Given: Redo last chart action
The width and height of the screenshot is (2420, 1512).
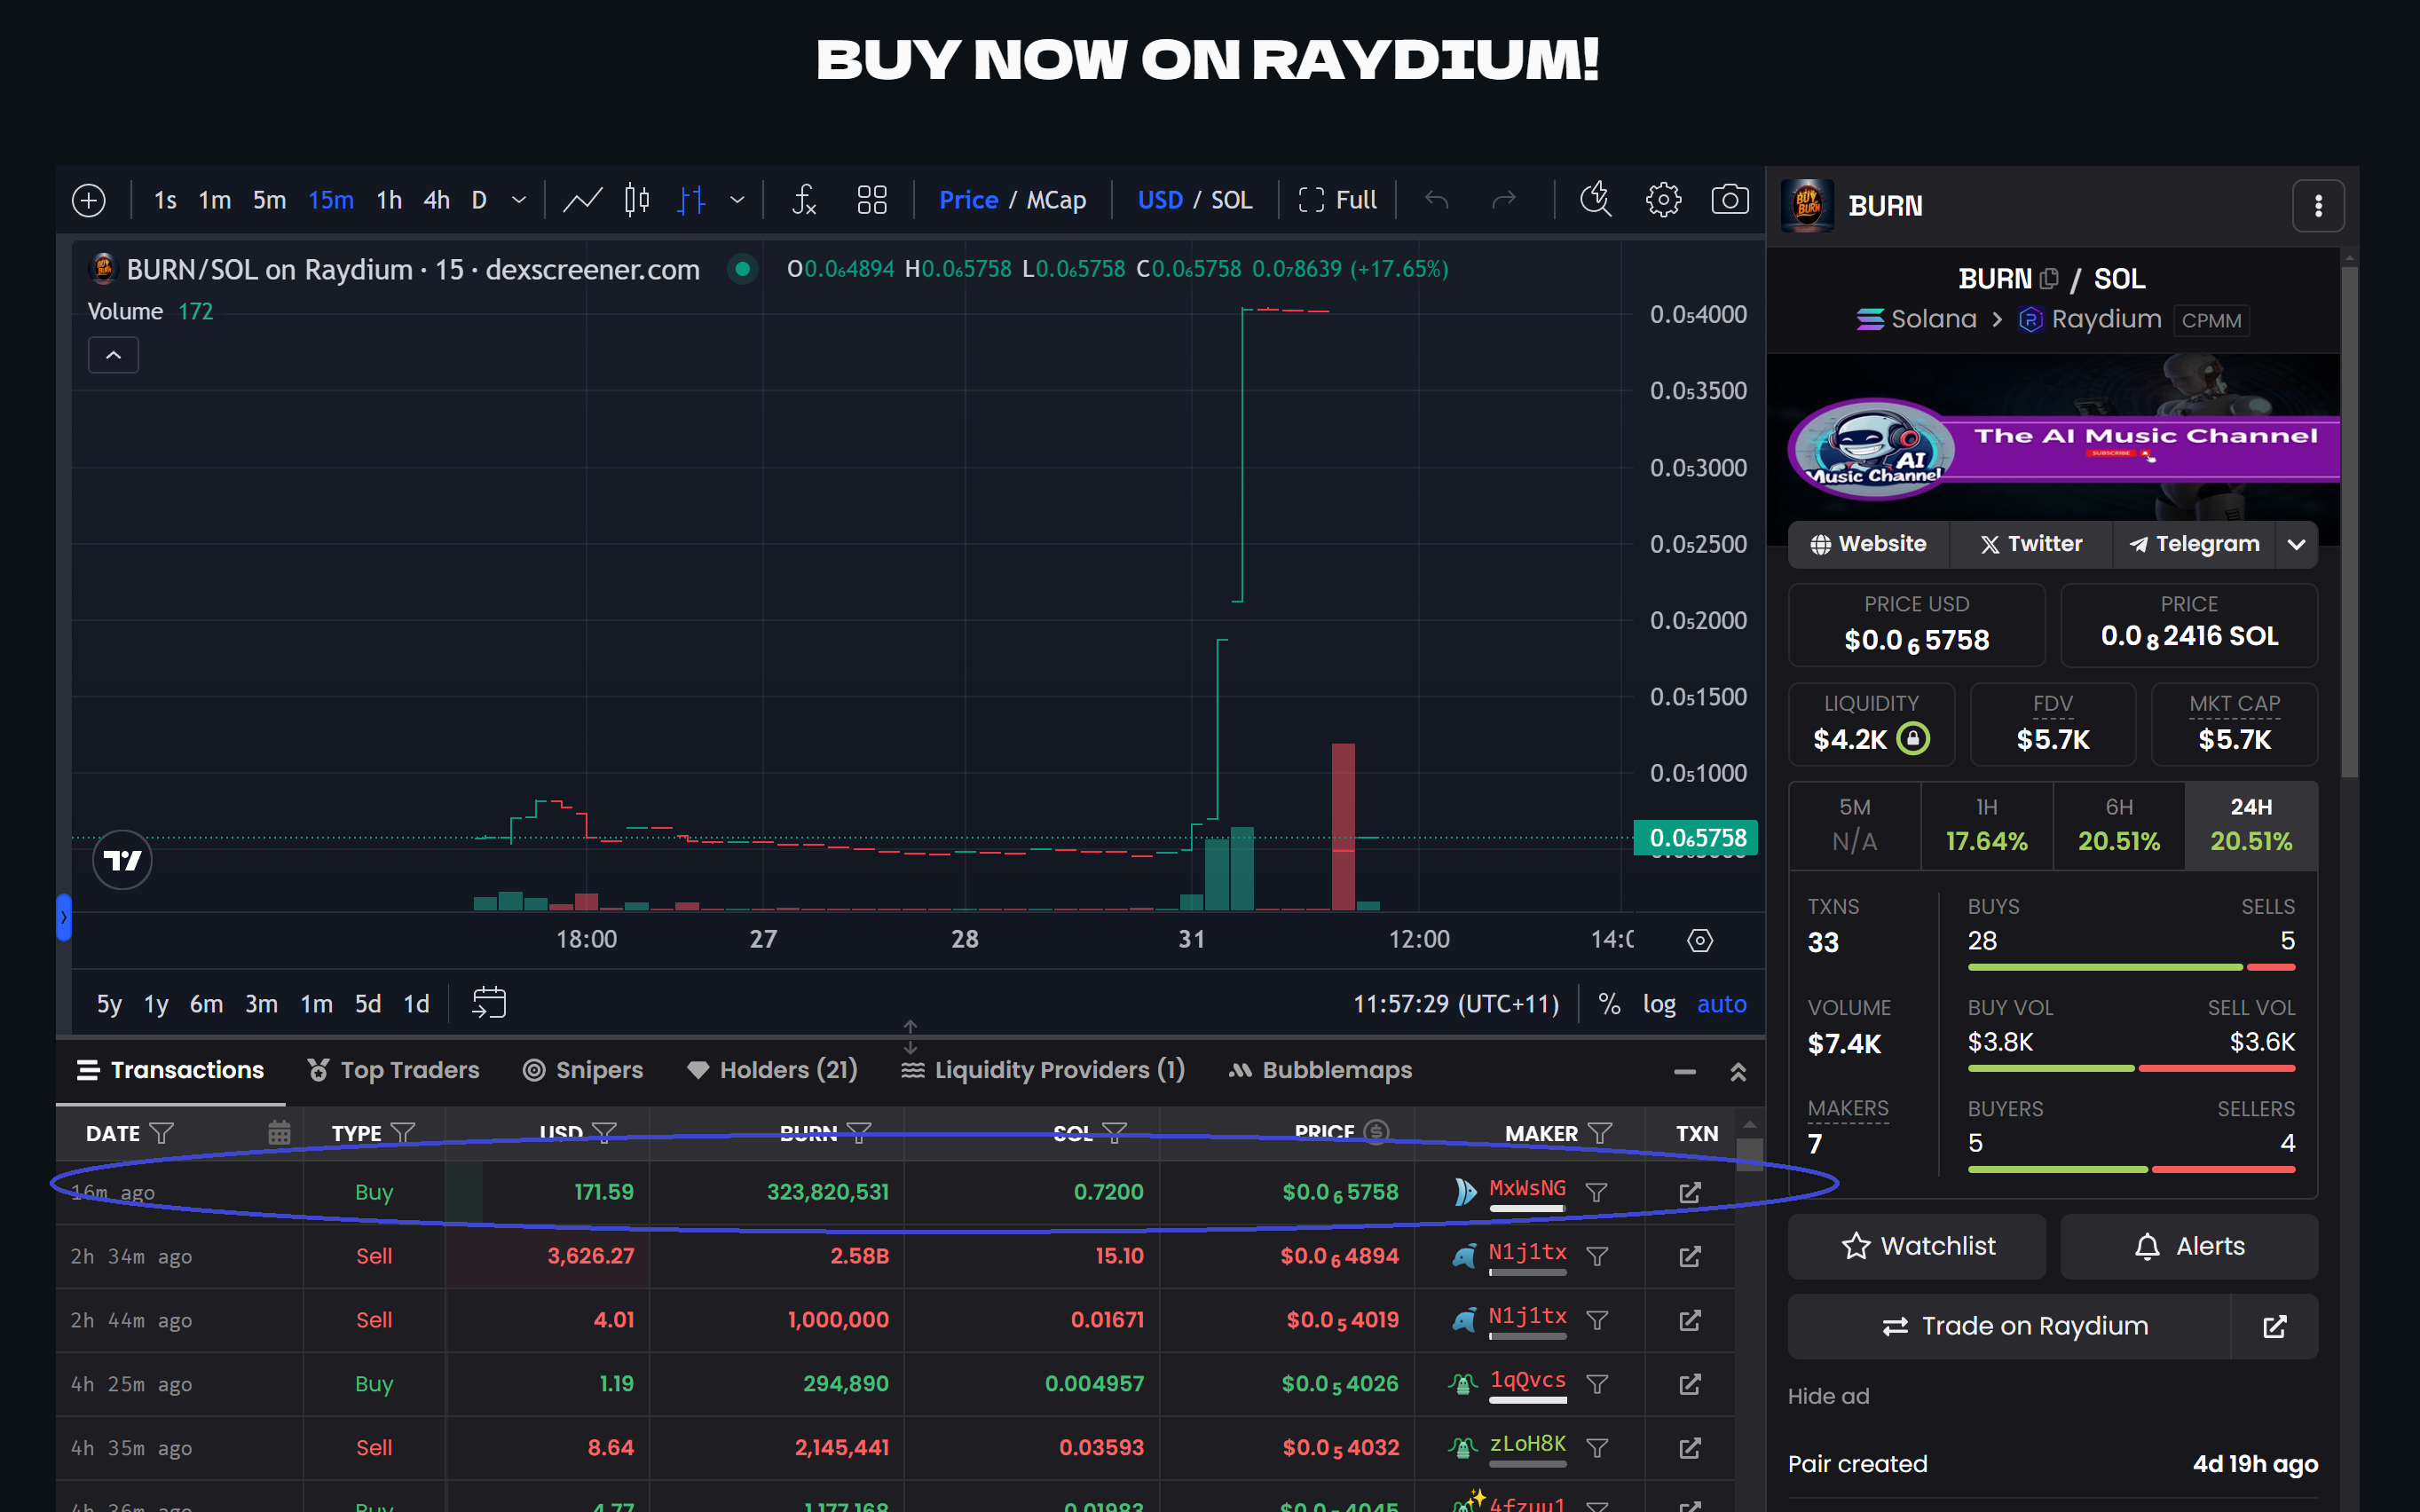Looking at the screenshot, I should (1504, 200).
